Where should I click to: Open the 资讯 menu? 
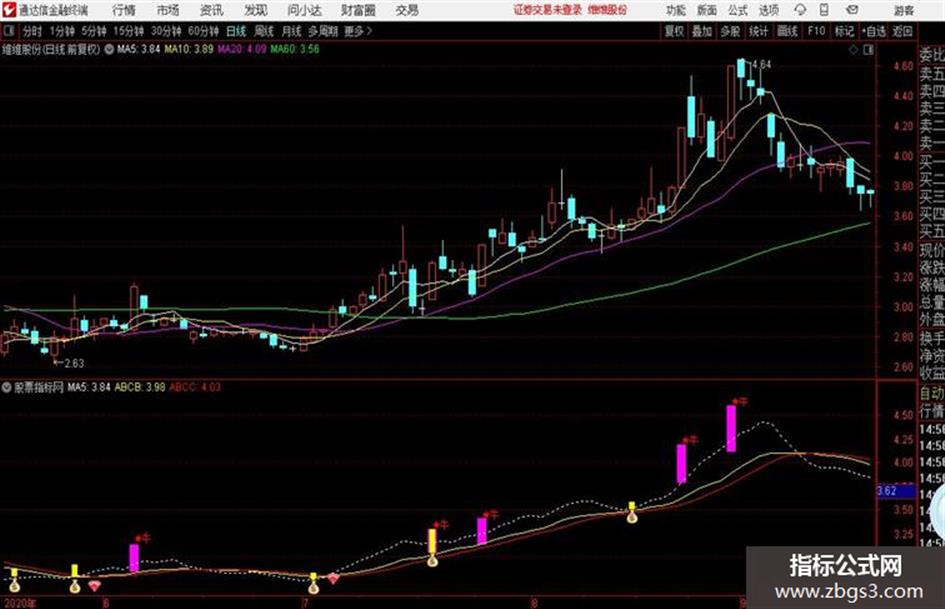coord(211,10)
